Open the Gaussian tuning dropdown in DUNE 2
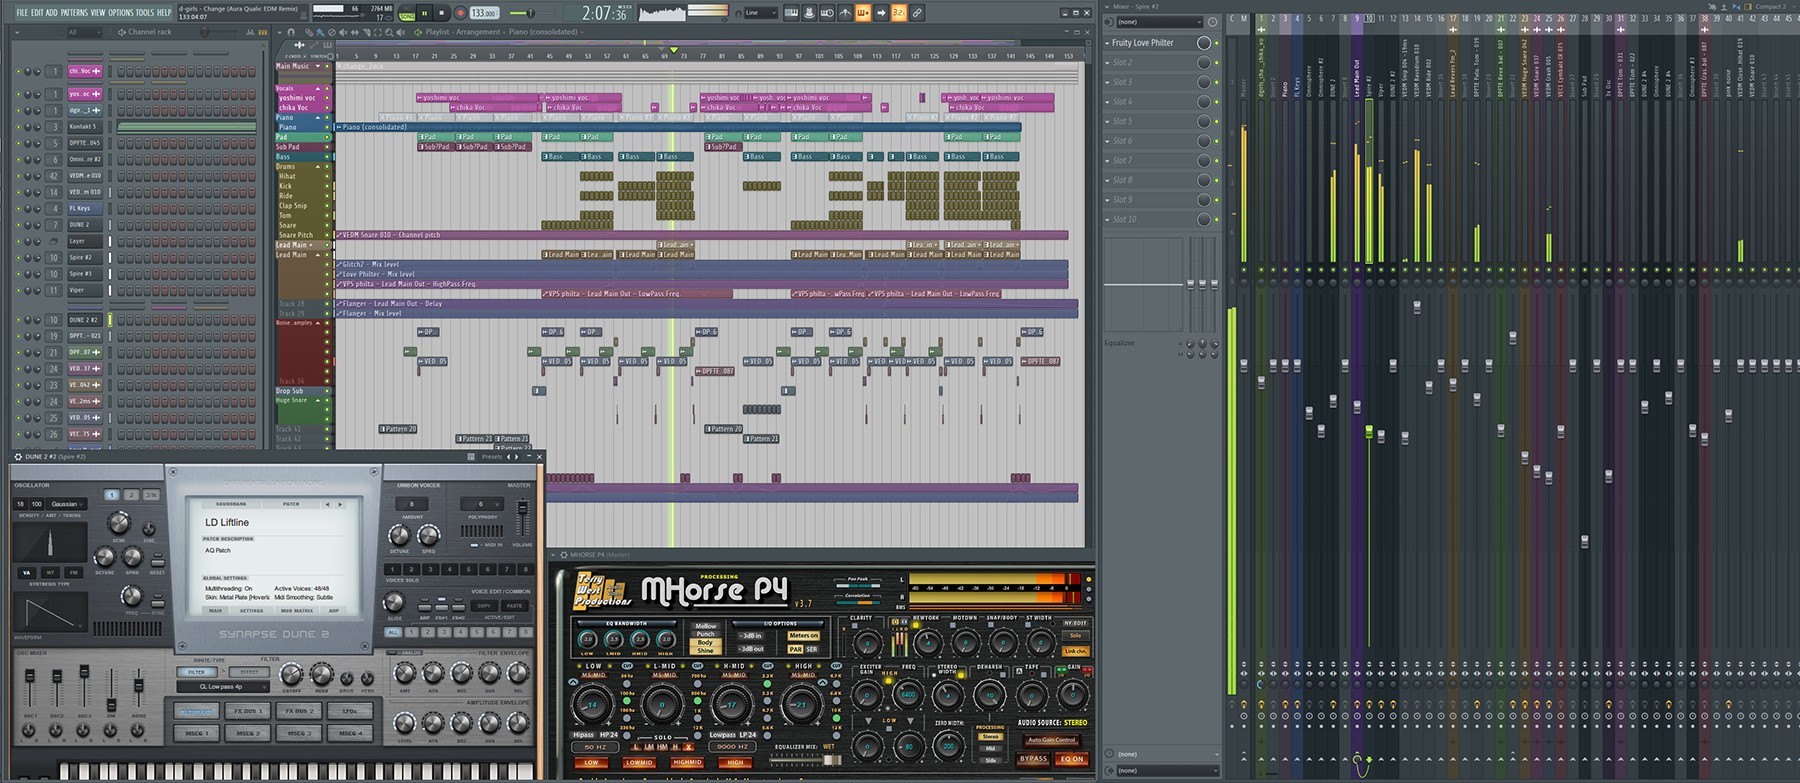Image resolution: width=1800 pixels, height=783 pixels. click(67, 504)
